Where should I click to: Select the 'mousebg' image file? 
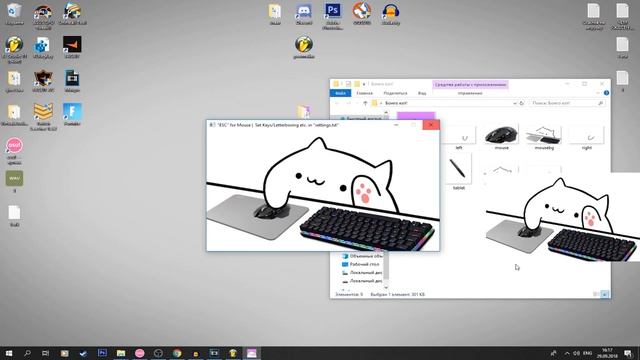click(x=544, y=137)
